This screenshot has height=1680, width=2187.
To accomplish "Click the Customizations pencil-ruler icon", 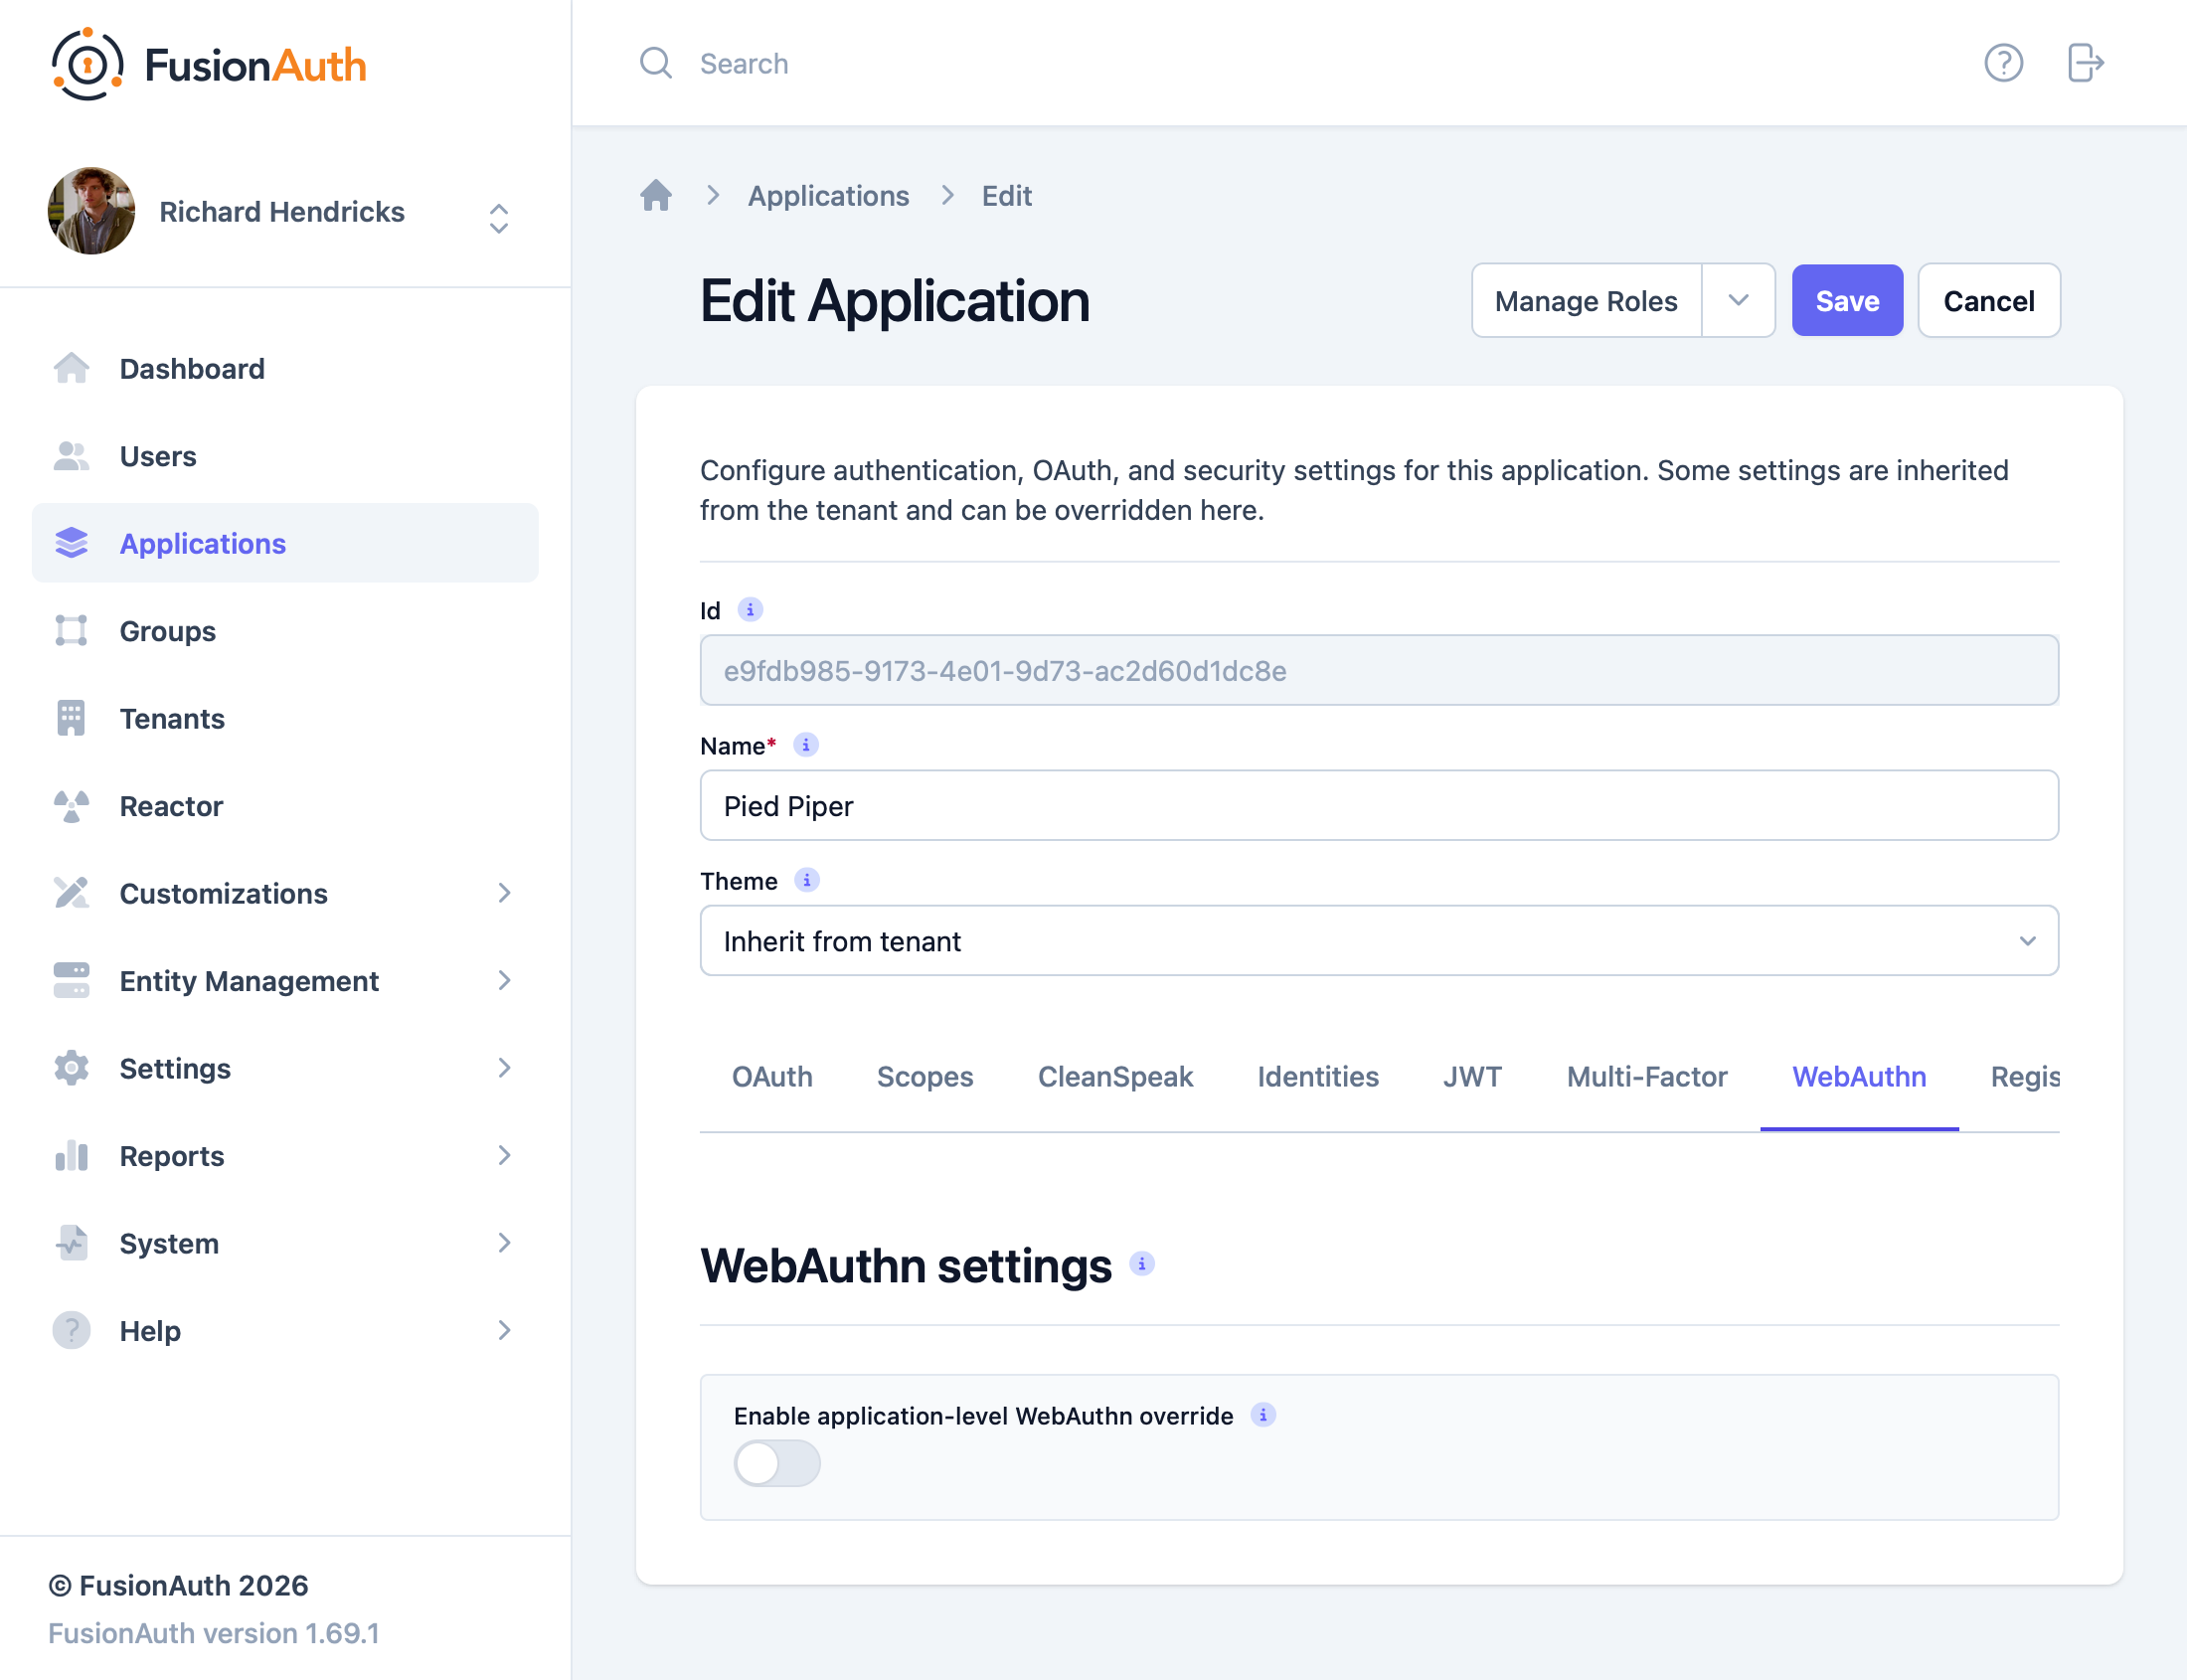I will pos(71,893).
